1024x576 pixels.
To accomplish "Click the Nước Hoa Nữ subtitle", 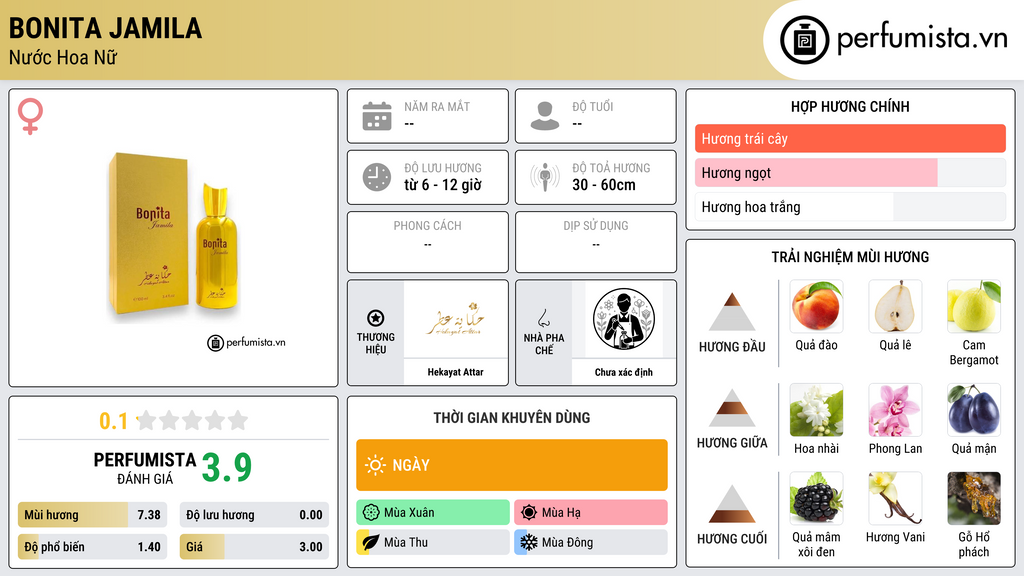I will pyautogui.click(x=63, y=57).
